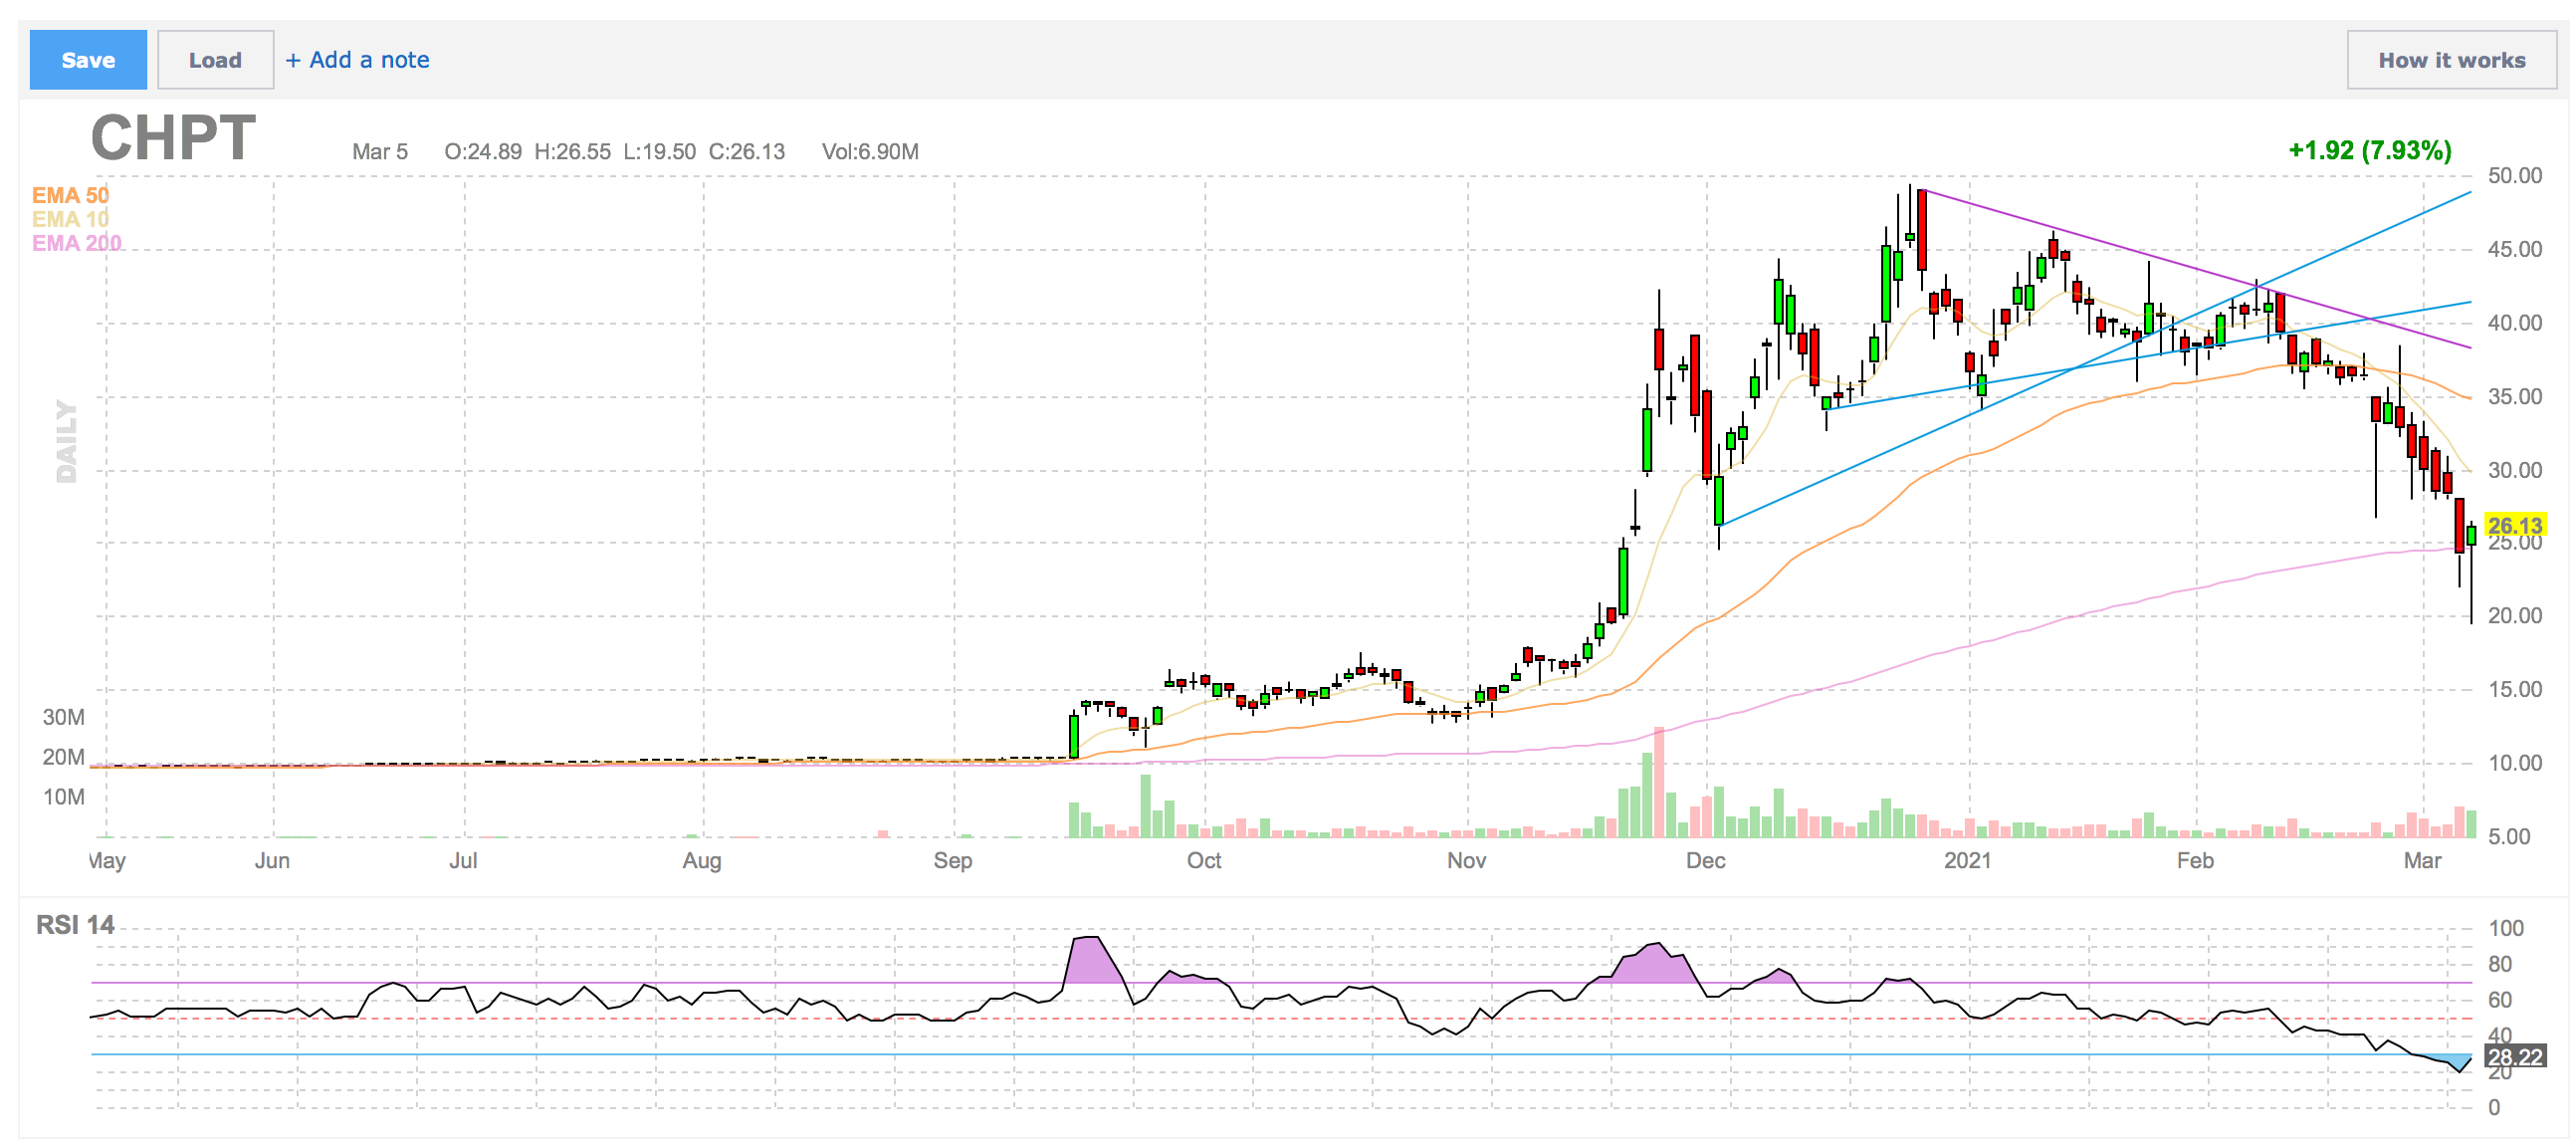This screenshot has height=1147, width=2576.
Task: Toggle the EMA 200 legend label
Action: 76,243
